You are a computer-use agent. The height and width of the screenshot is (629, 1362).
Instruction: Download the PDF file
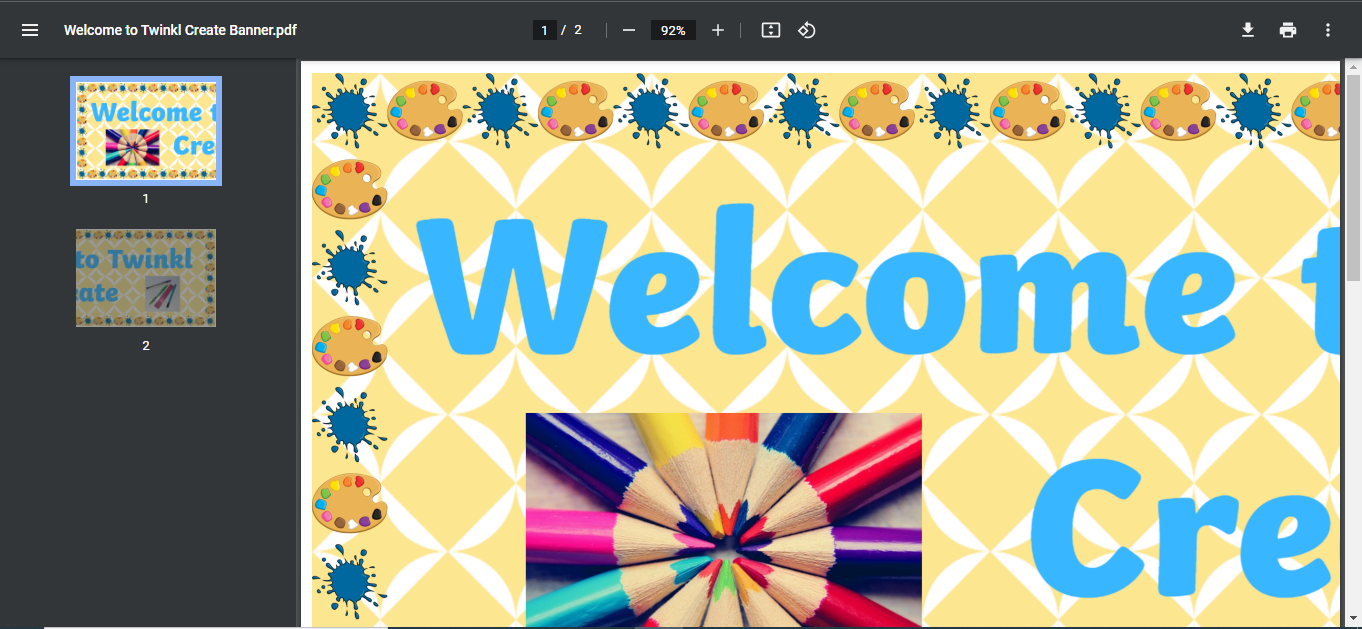tap(1248, 30)
